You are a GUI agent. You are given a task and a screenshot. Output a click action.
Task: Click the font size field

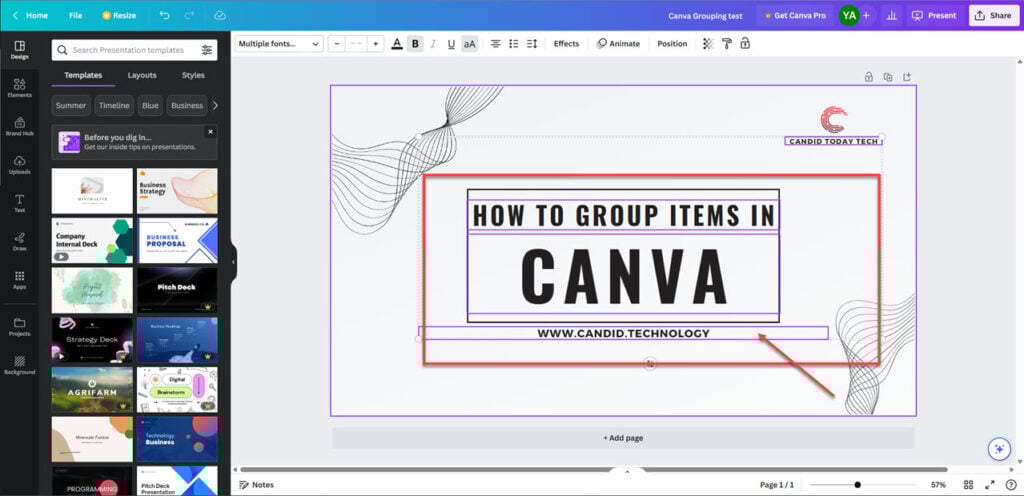(x=356, y=44)
